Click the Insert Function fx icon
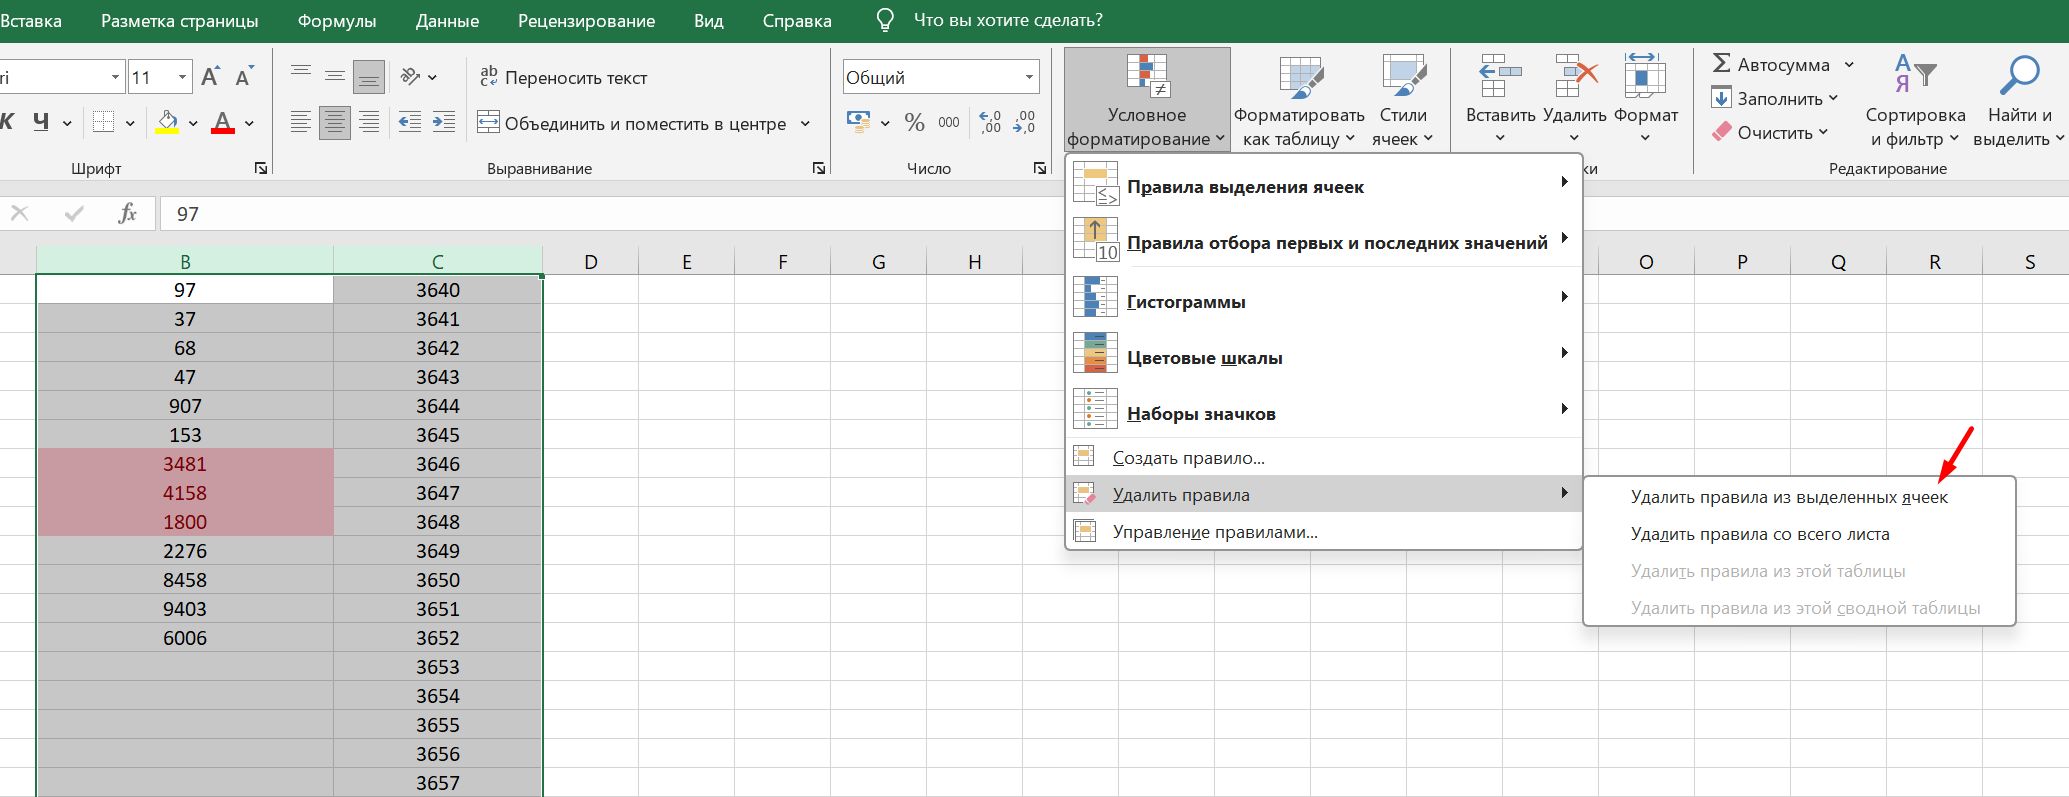 [x=127, y=213]
